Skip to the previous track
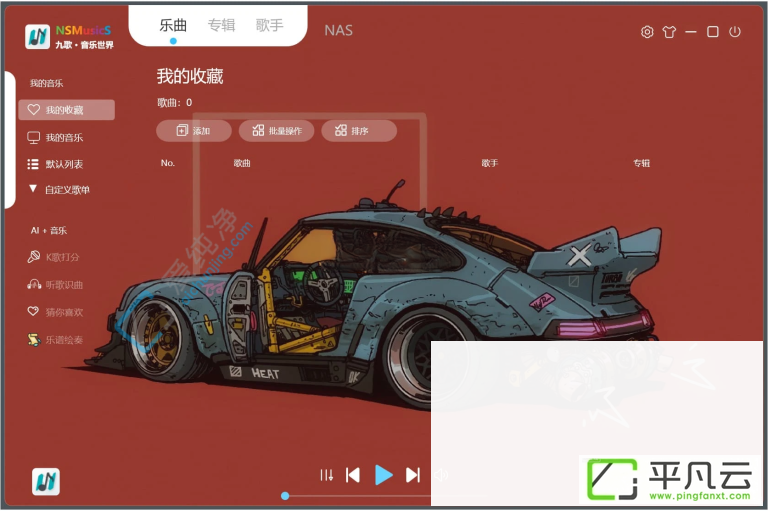Viewport: 768px width, 511px height. tap(353, 475)
